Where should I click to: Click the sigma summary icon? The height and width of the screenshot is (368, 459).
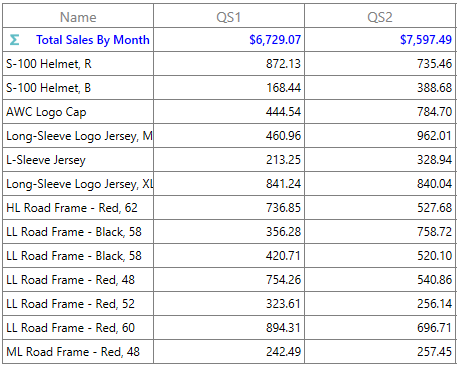click(x=14, y=40)
